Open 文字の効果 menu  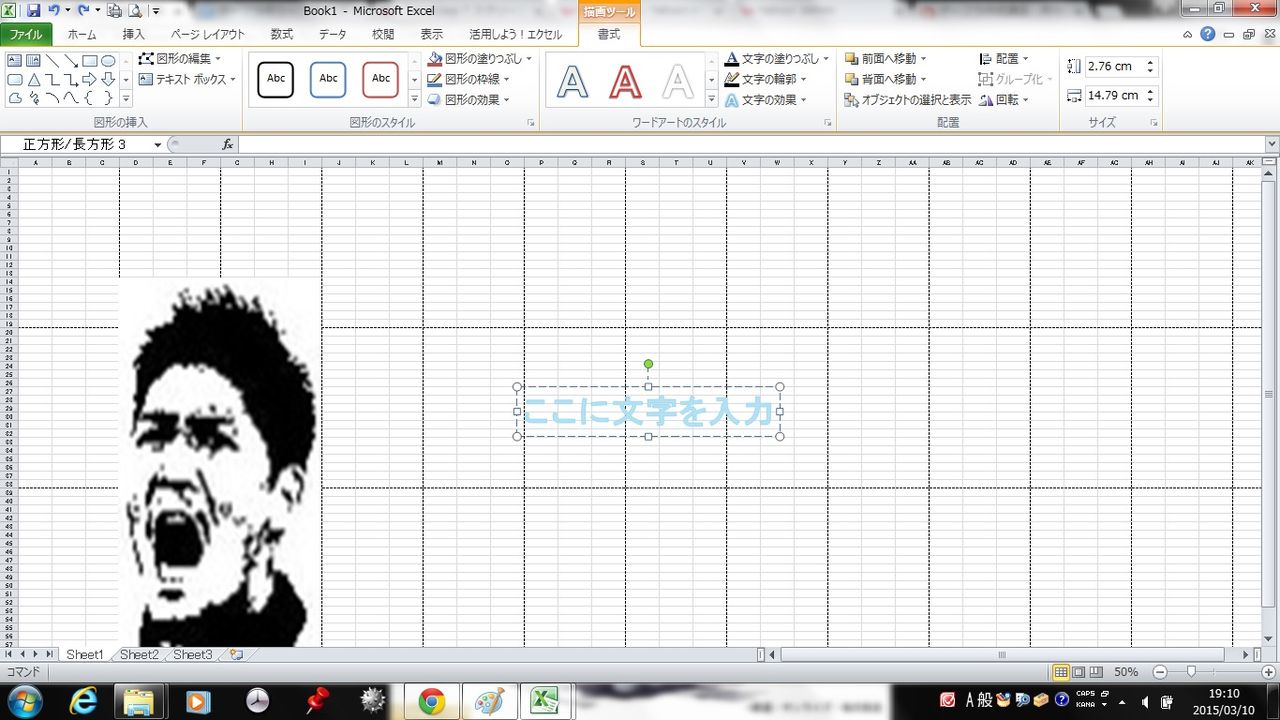point(765,100)
